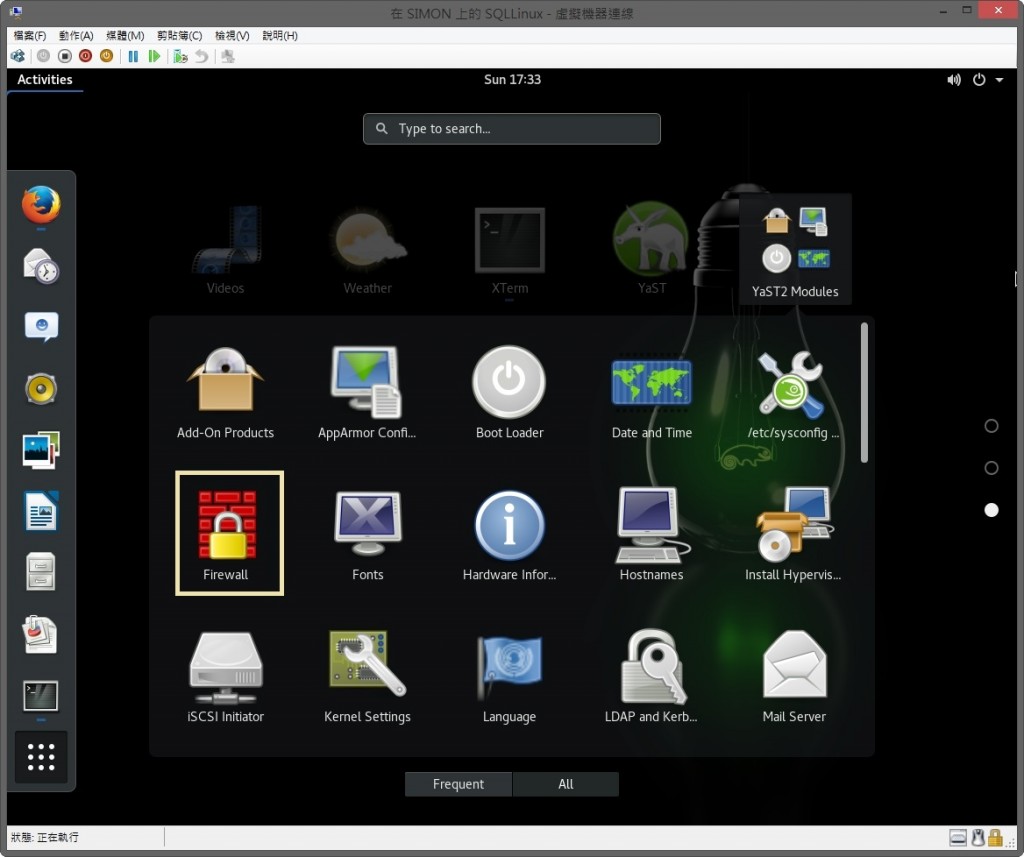Open the 檔案(F) menu
The width and height of the screenshot is (1024, 857).
(29, 35)
